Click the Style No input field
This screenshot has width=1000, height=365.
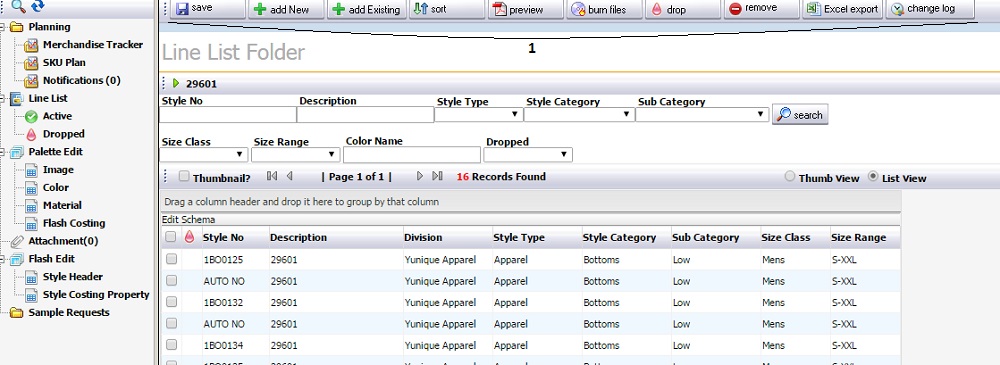pos(228,114)
